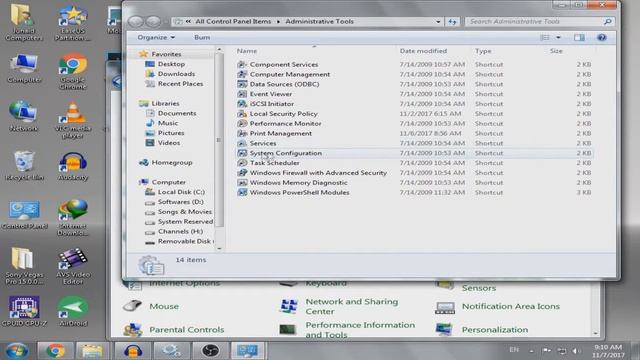Viewport: 640px width, 360px height.
Task: Open Notification Area Icons in Control Panel
Action: click(511, 306)
